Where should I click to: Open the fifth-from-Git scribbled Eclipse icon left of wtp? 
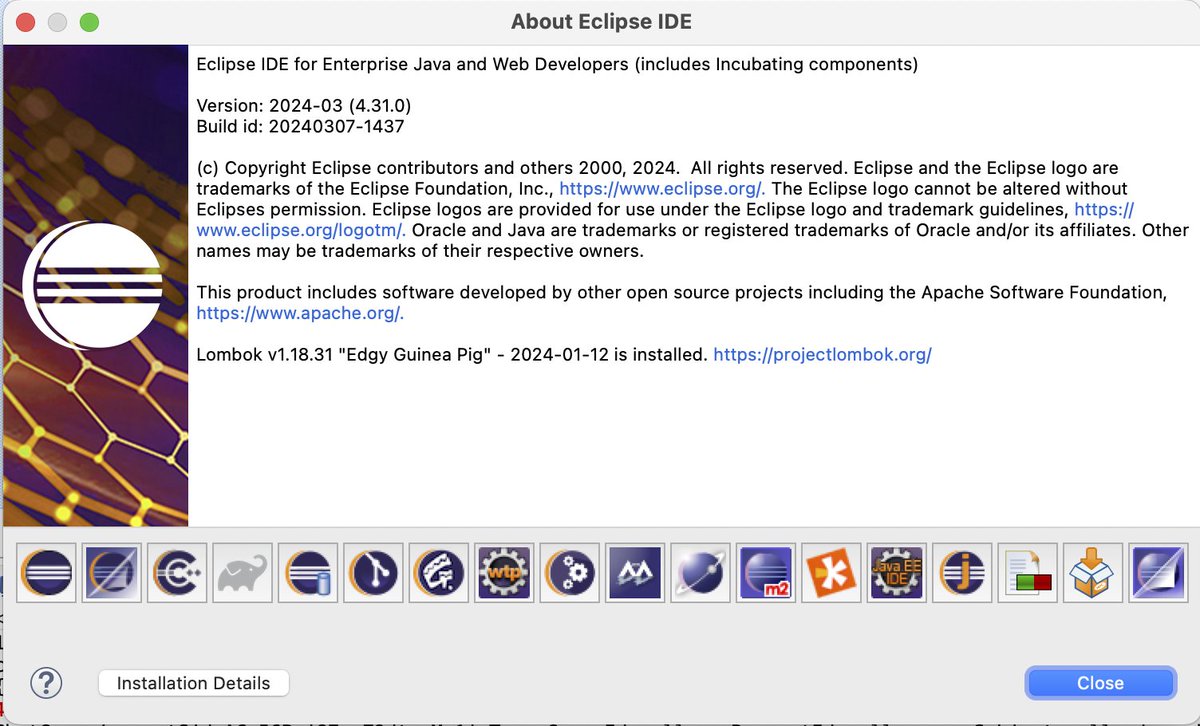(x=439, y=573)
